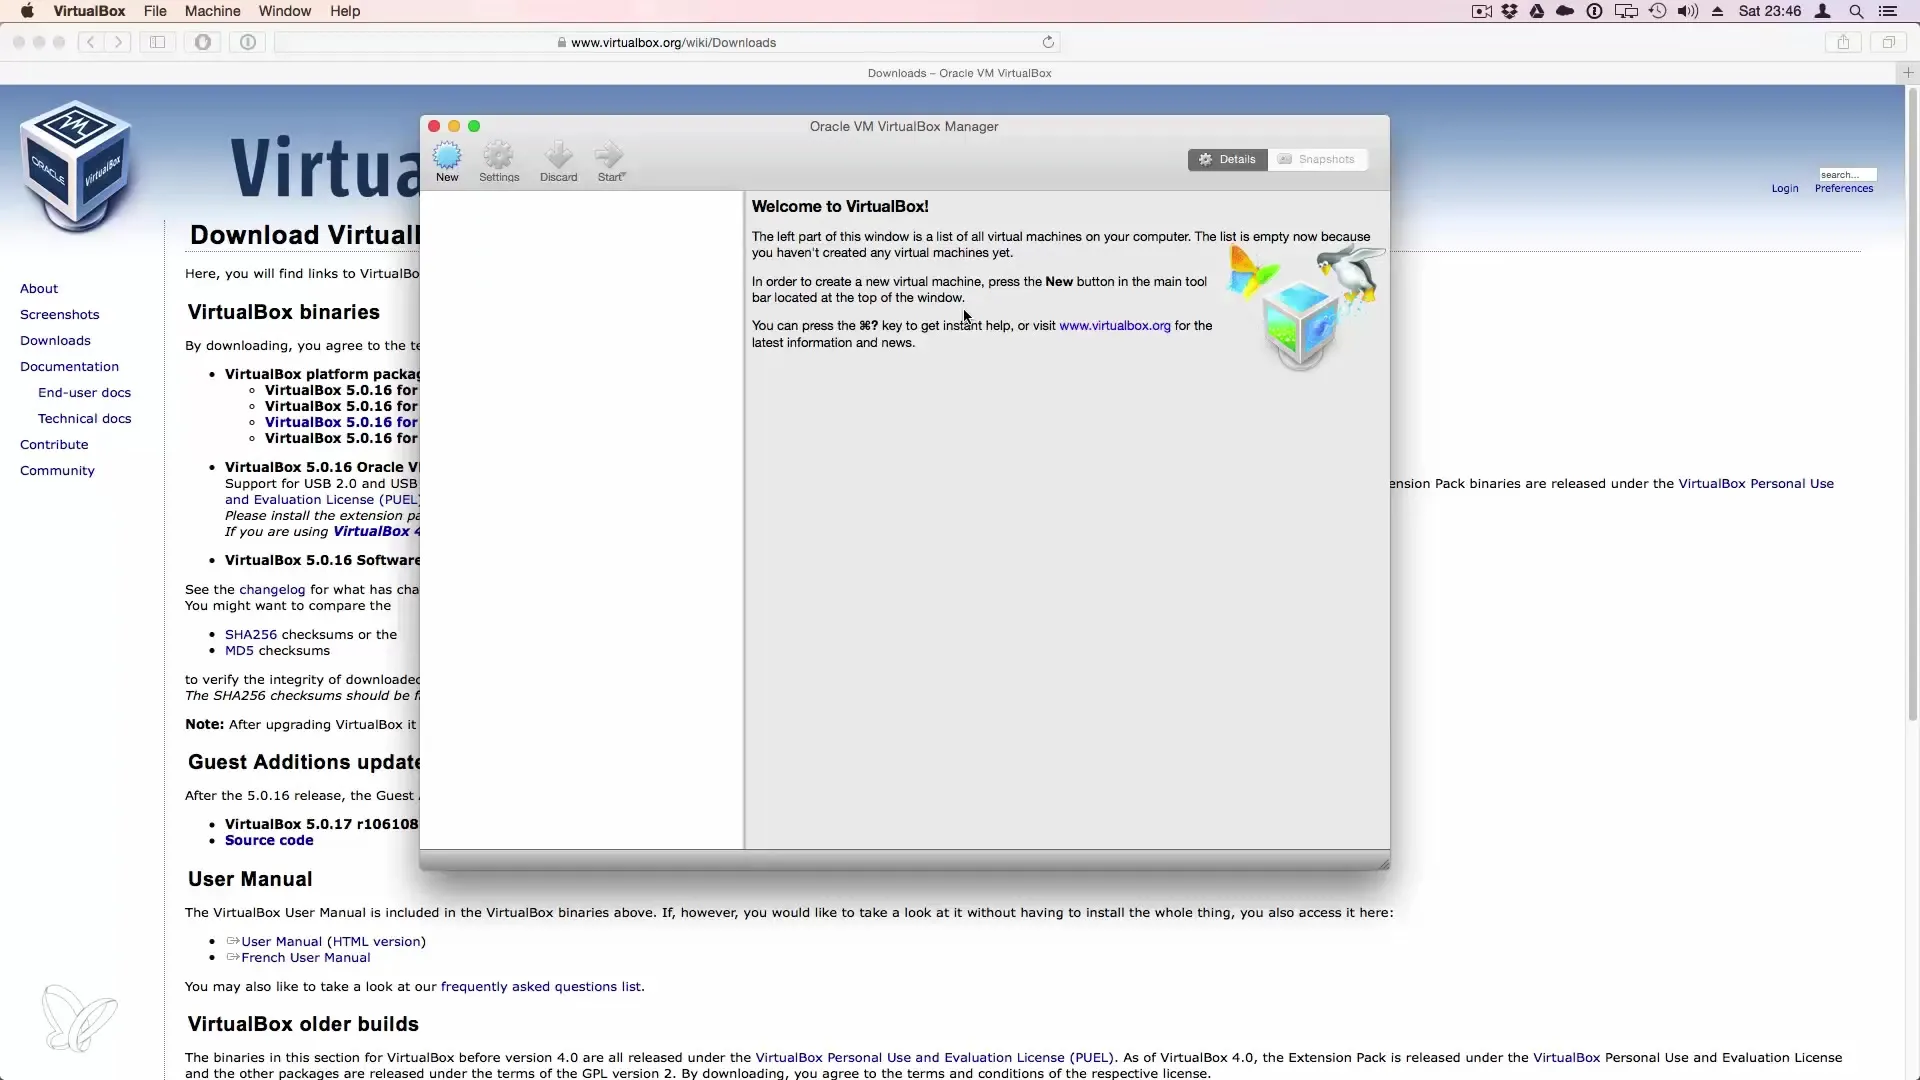
Task: Click the volume menu bar icon
Action: click(1688, 11)
